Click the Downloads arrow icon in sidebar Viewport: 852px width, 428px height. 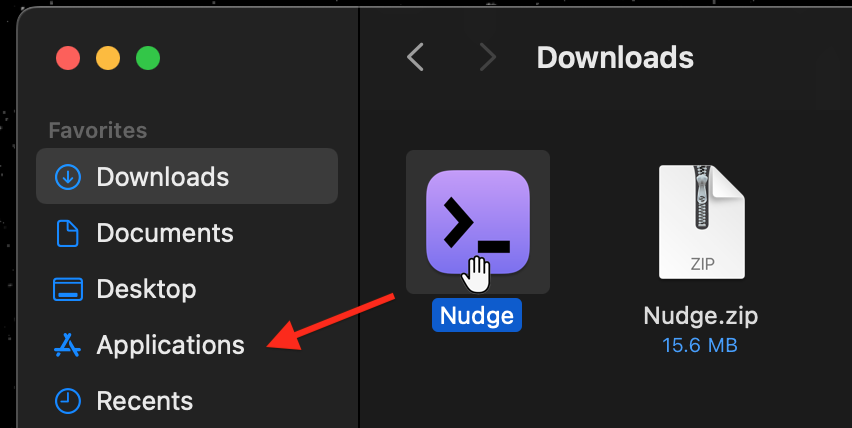click(68, 177)
